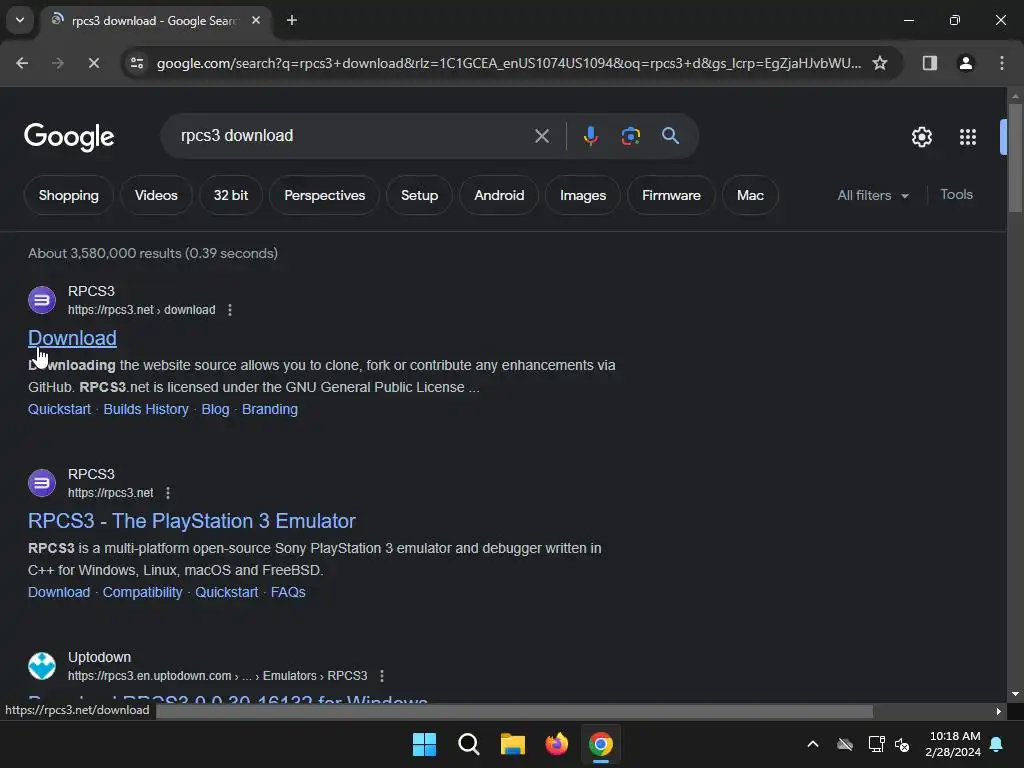1024x768 pixels.
Task: Open the Compatibility sitelink
Action: coord(142,592)
